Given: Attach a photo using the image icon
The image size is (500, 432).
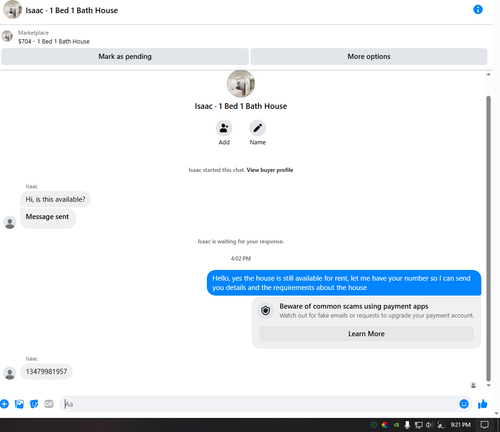Looking at the screenshot, I should (19, 404).
